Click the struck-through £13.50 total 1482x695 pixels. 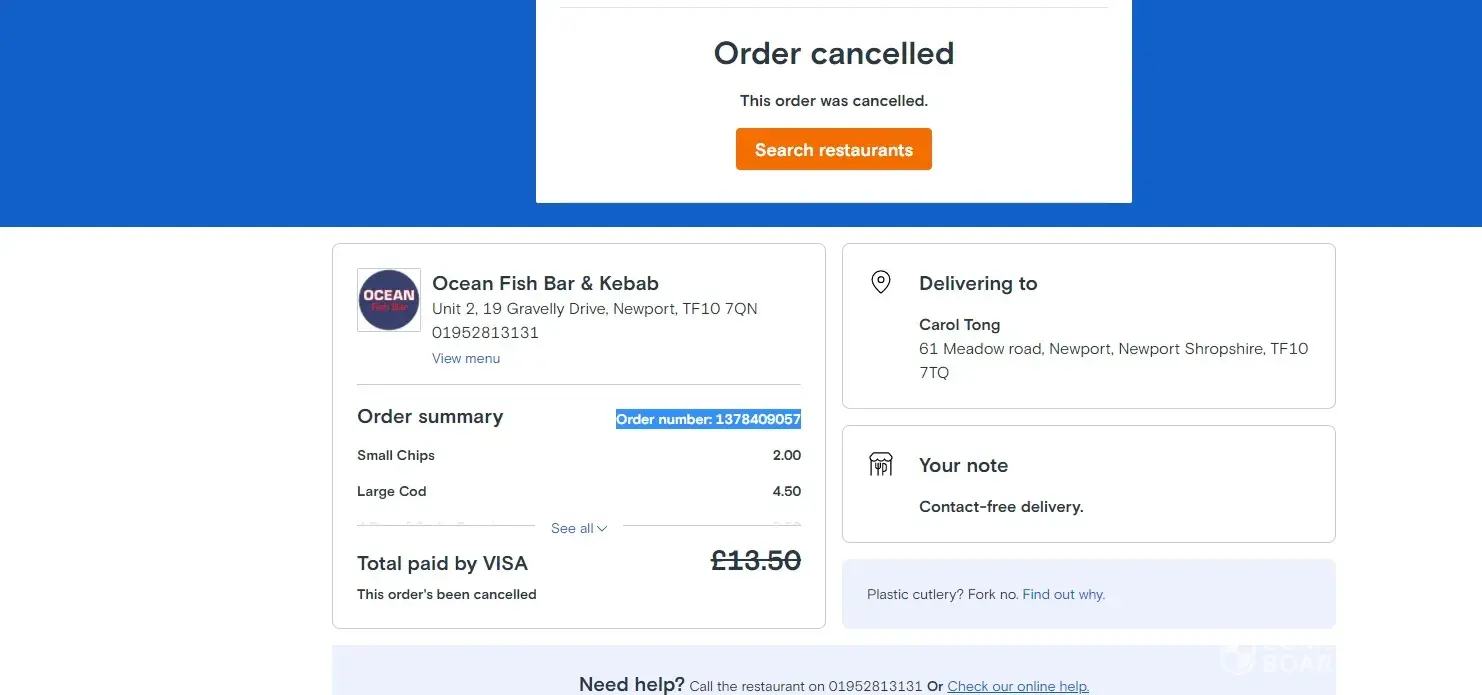point(756,561)
